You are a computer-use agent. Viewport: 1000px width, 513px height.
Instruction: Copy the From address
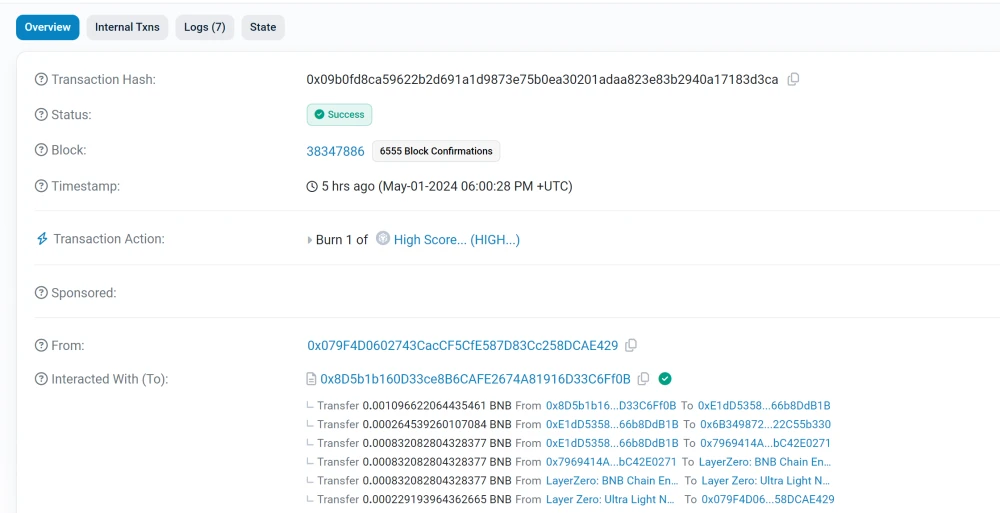[631, 346]
